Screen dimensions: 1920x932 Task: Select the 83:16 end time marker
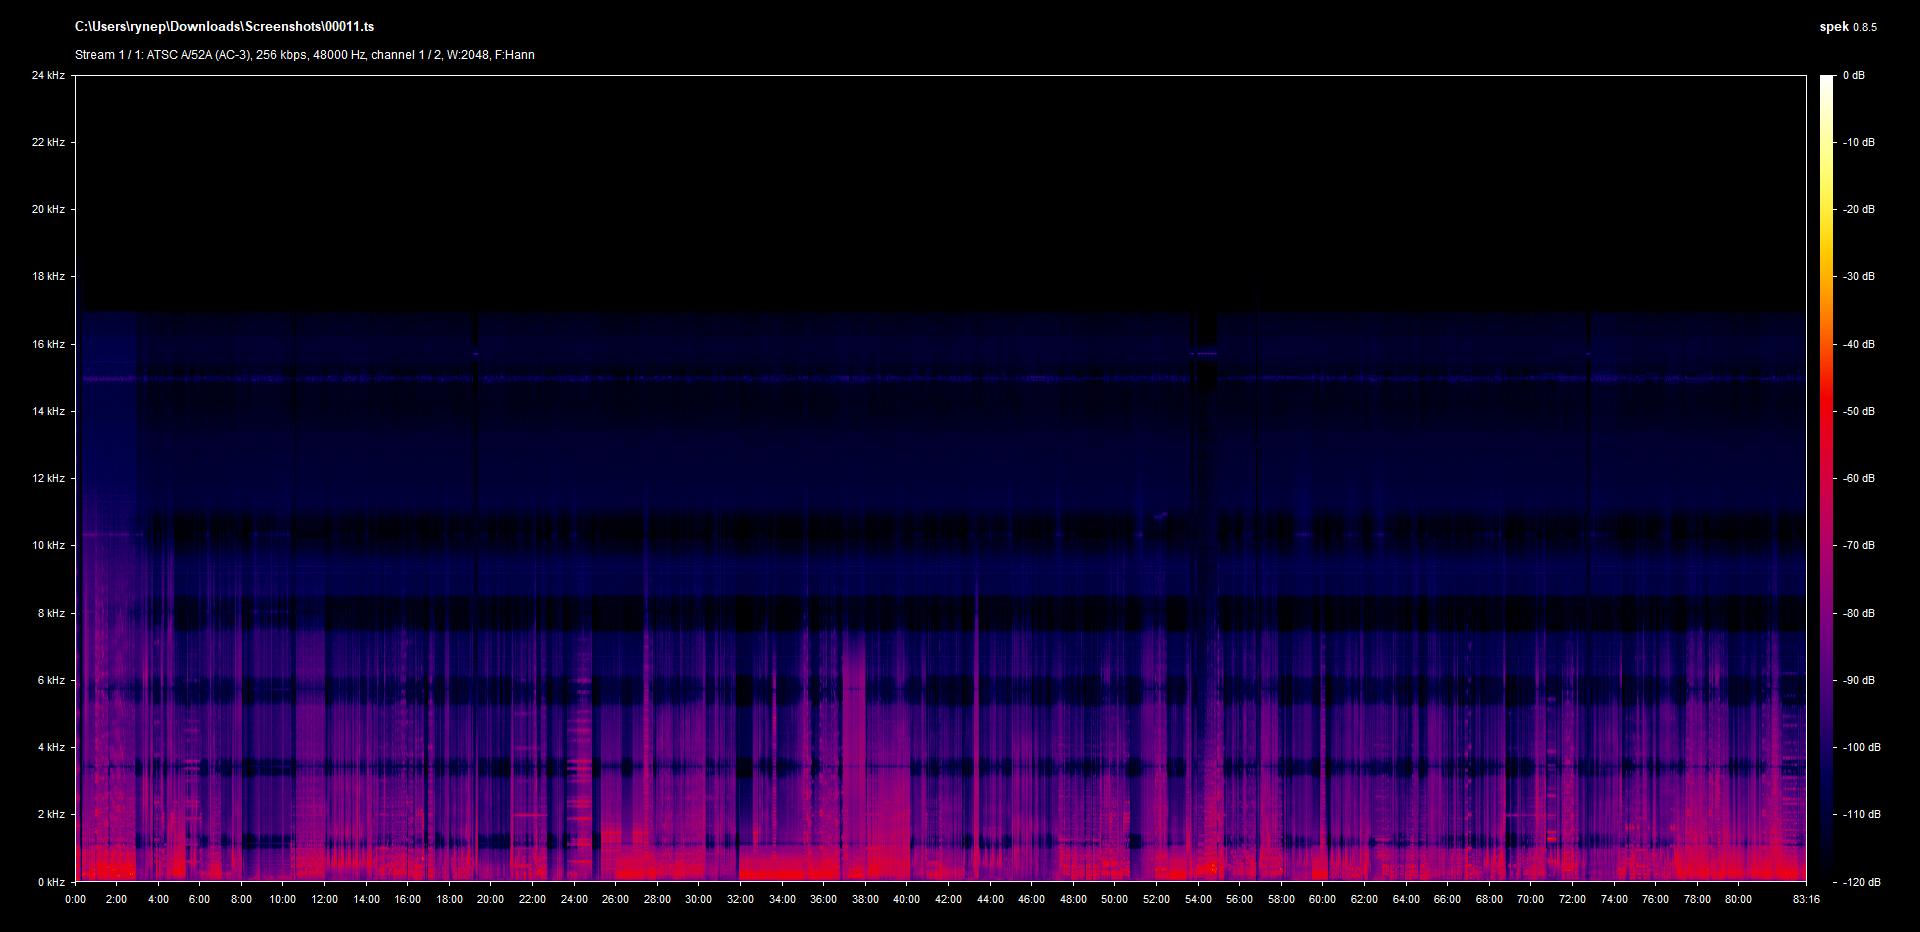pos(1806,899)
